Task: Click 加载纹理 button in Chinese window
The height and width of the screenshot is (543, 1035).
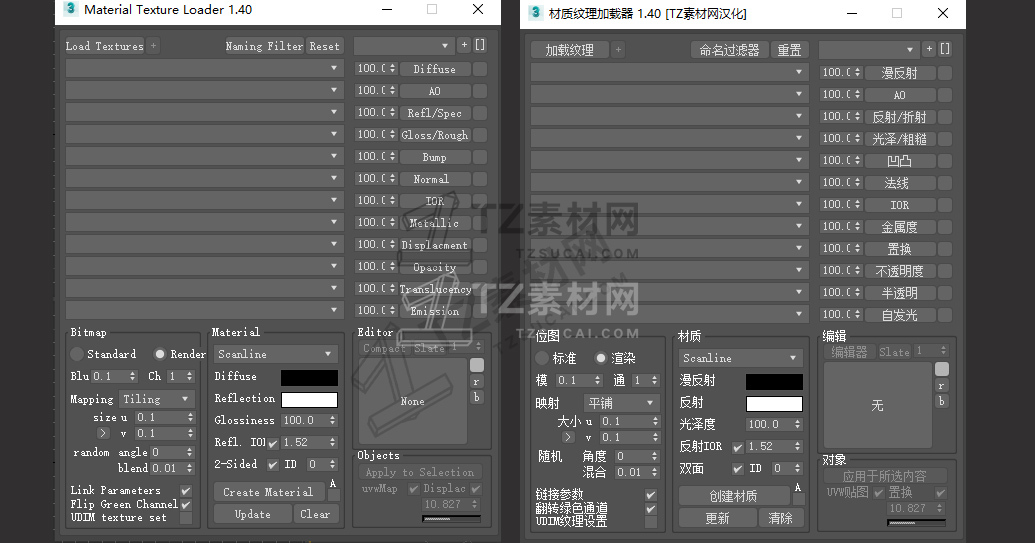Action: coord(569,50)
